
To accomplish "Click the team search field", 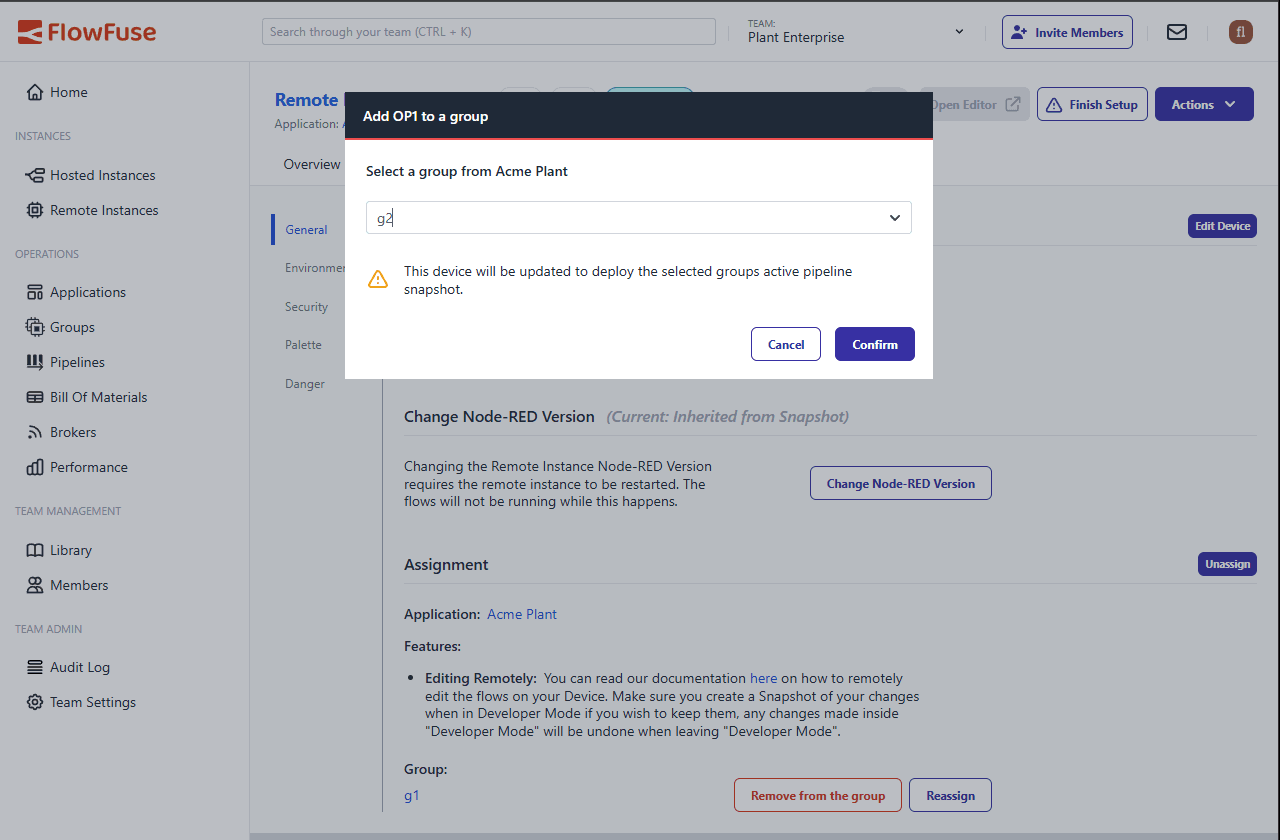I will point(488,31).
